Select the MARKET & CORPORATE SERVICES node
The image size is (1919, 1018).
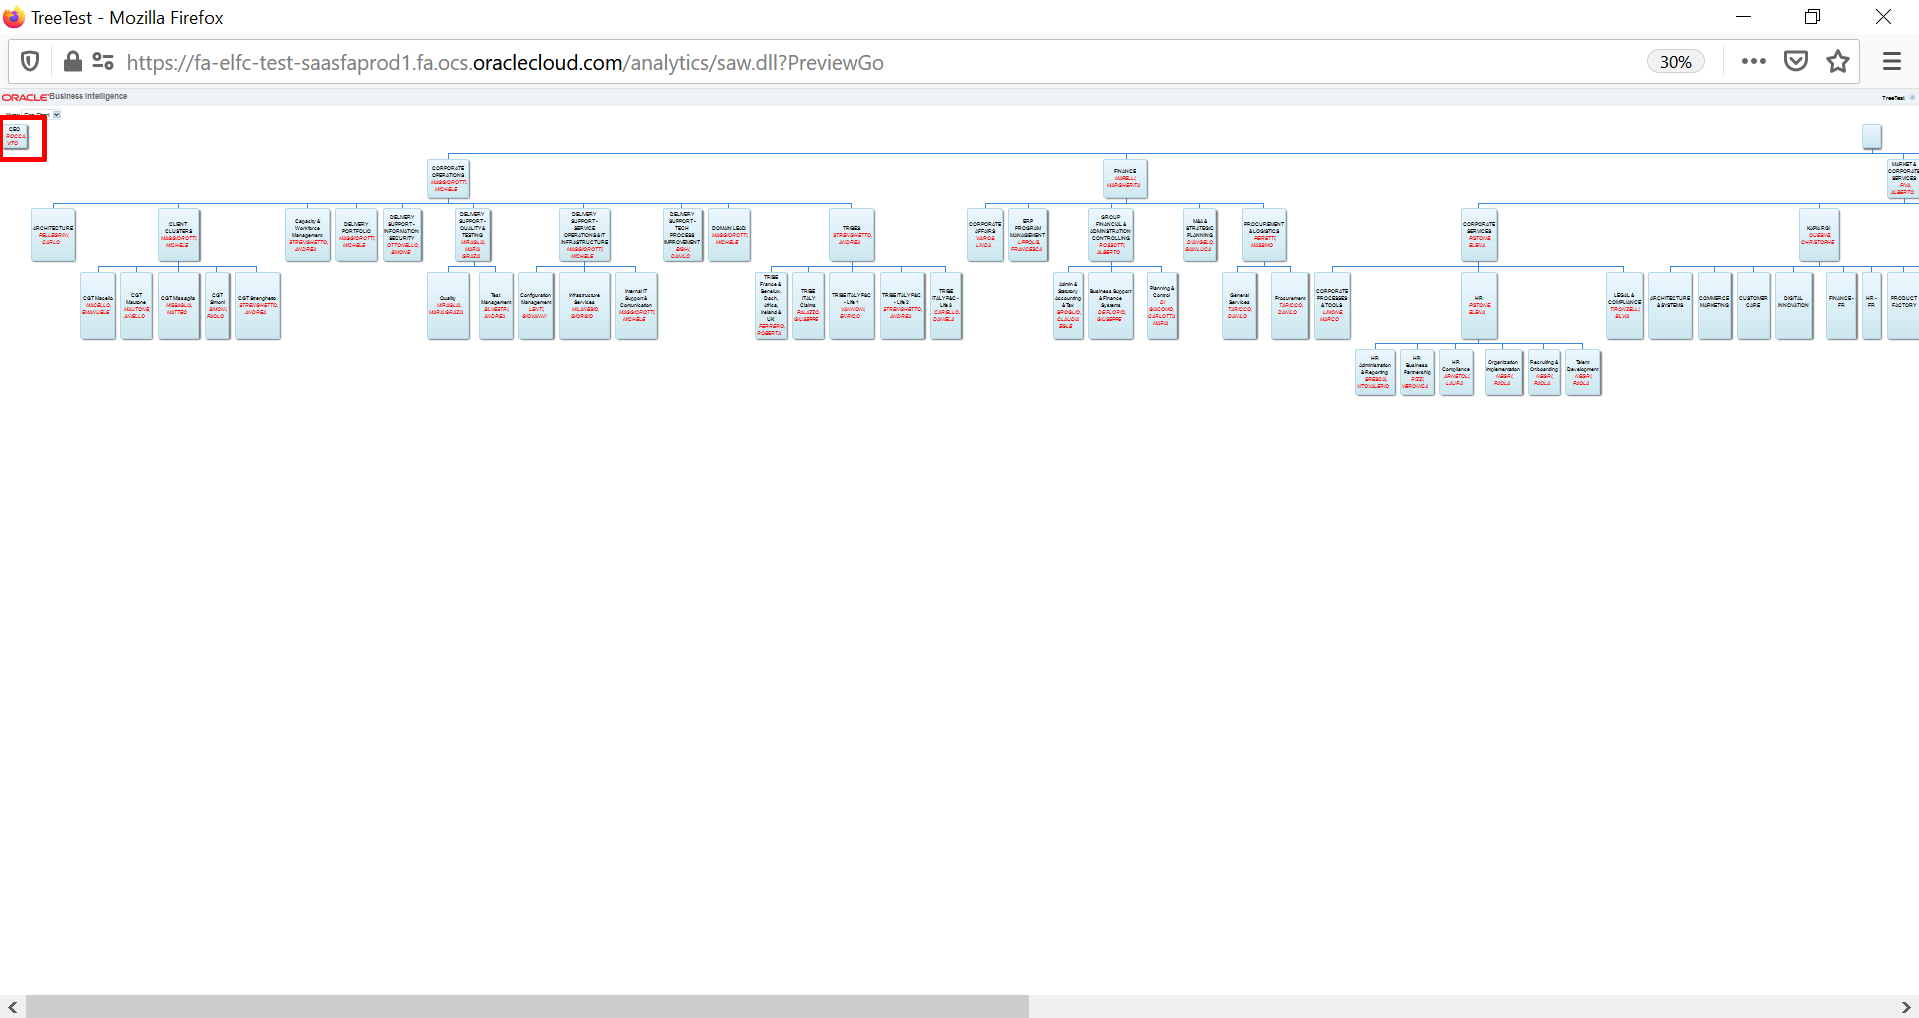[1905, 178]
